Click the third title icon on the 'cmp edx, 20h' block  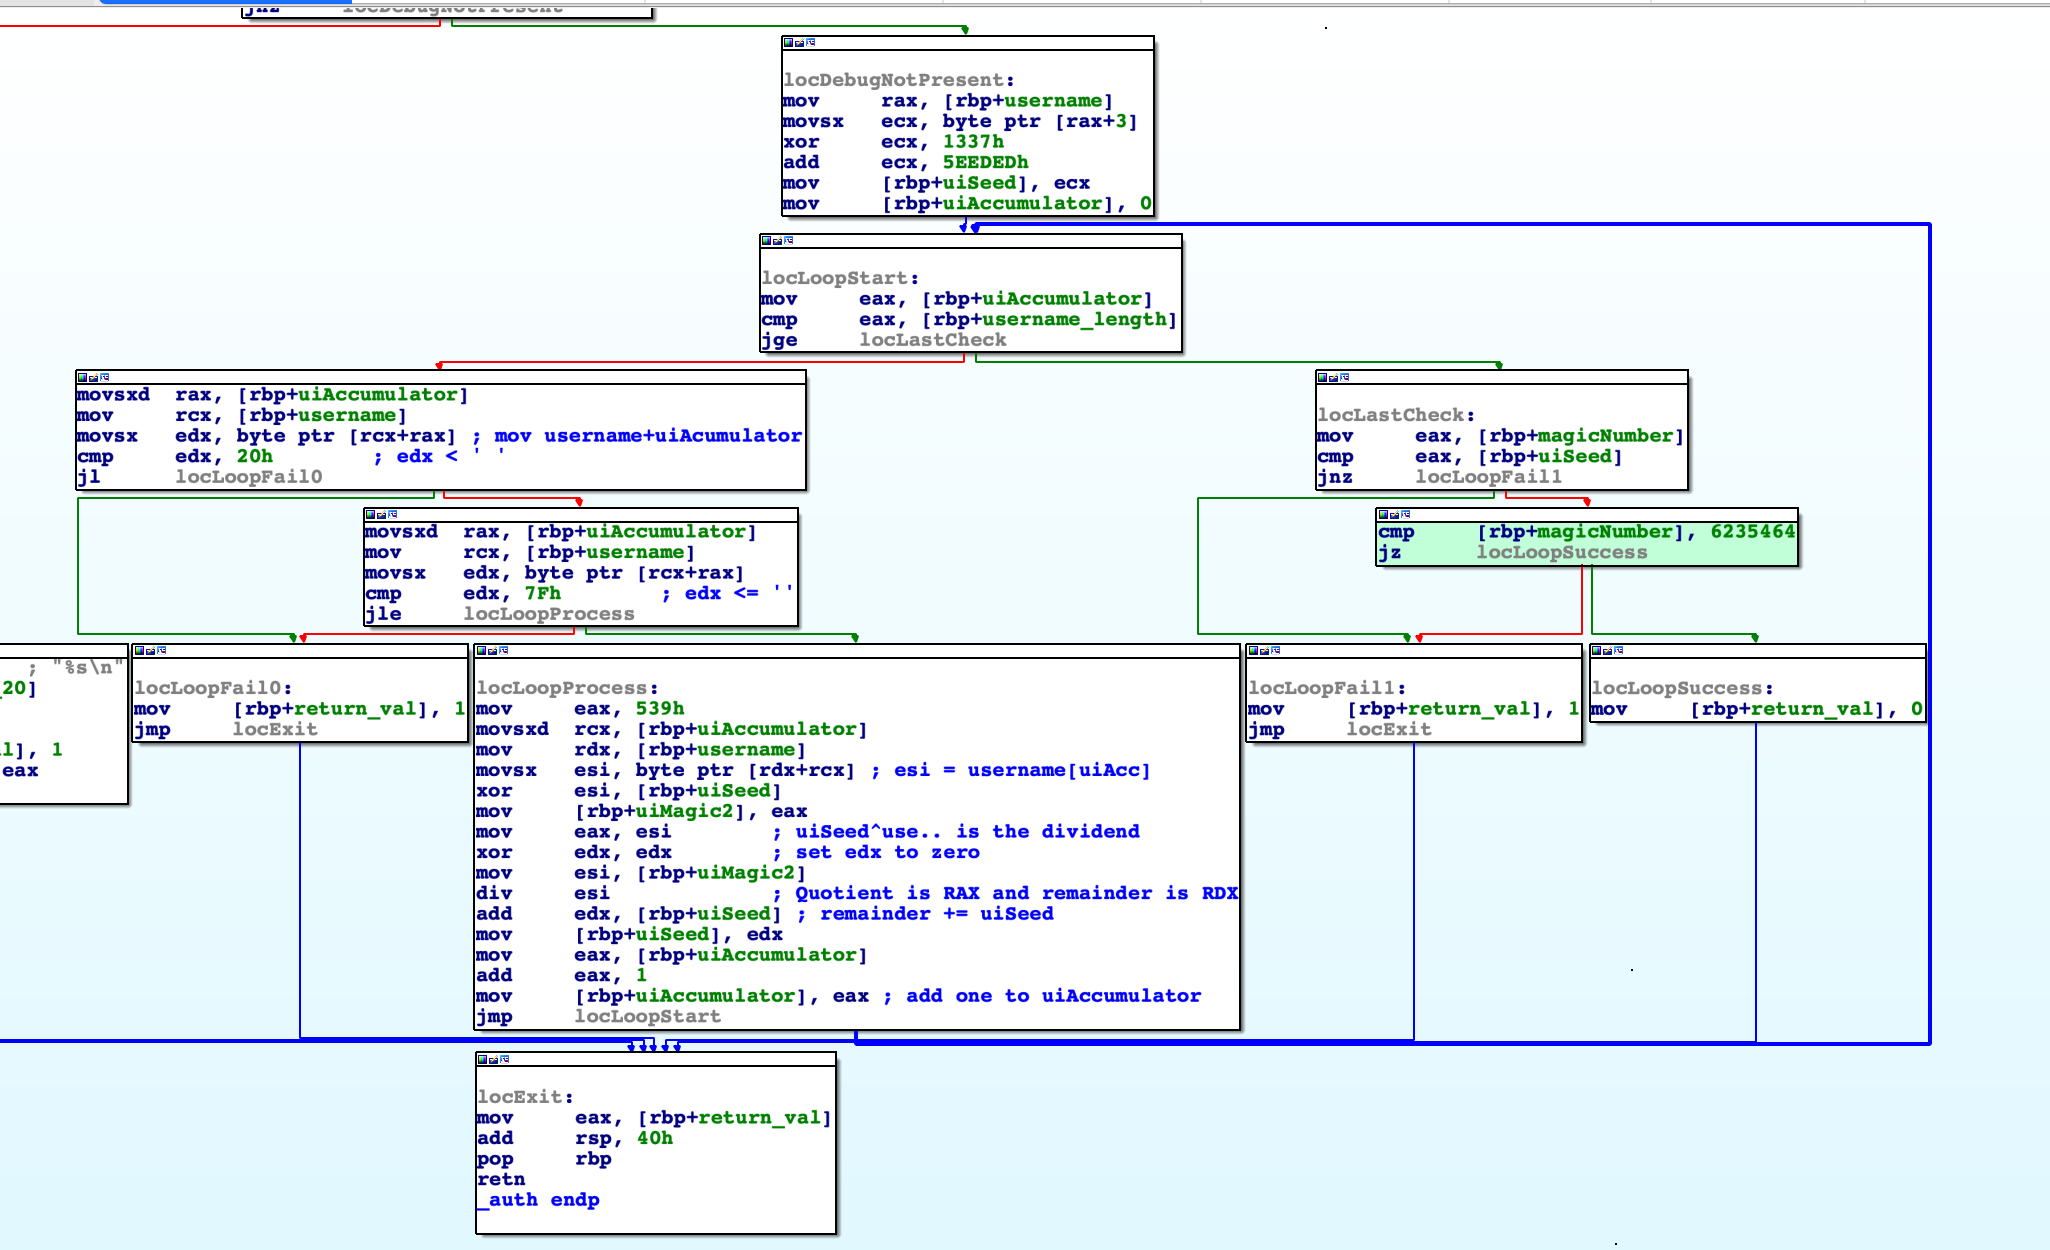[x=105, y=378]
